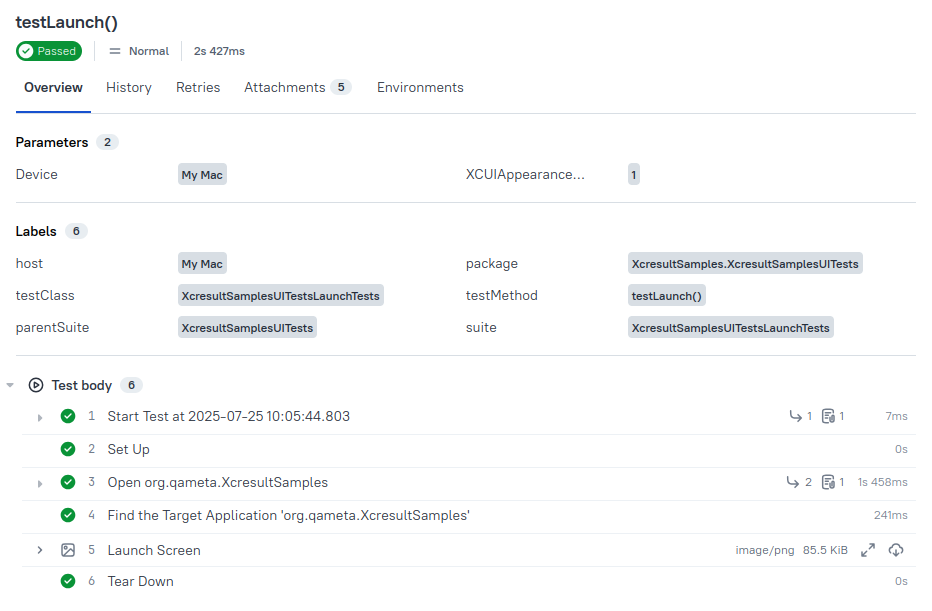Image resolution: width=932 pixels, height=611 pixels.
Task: Click the attachment icon on Open org.qameta row
Action: point(828,483)
